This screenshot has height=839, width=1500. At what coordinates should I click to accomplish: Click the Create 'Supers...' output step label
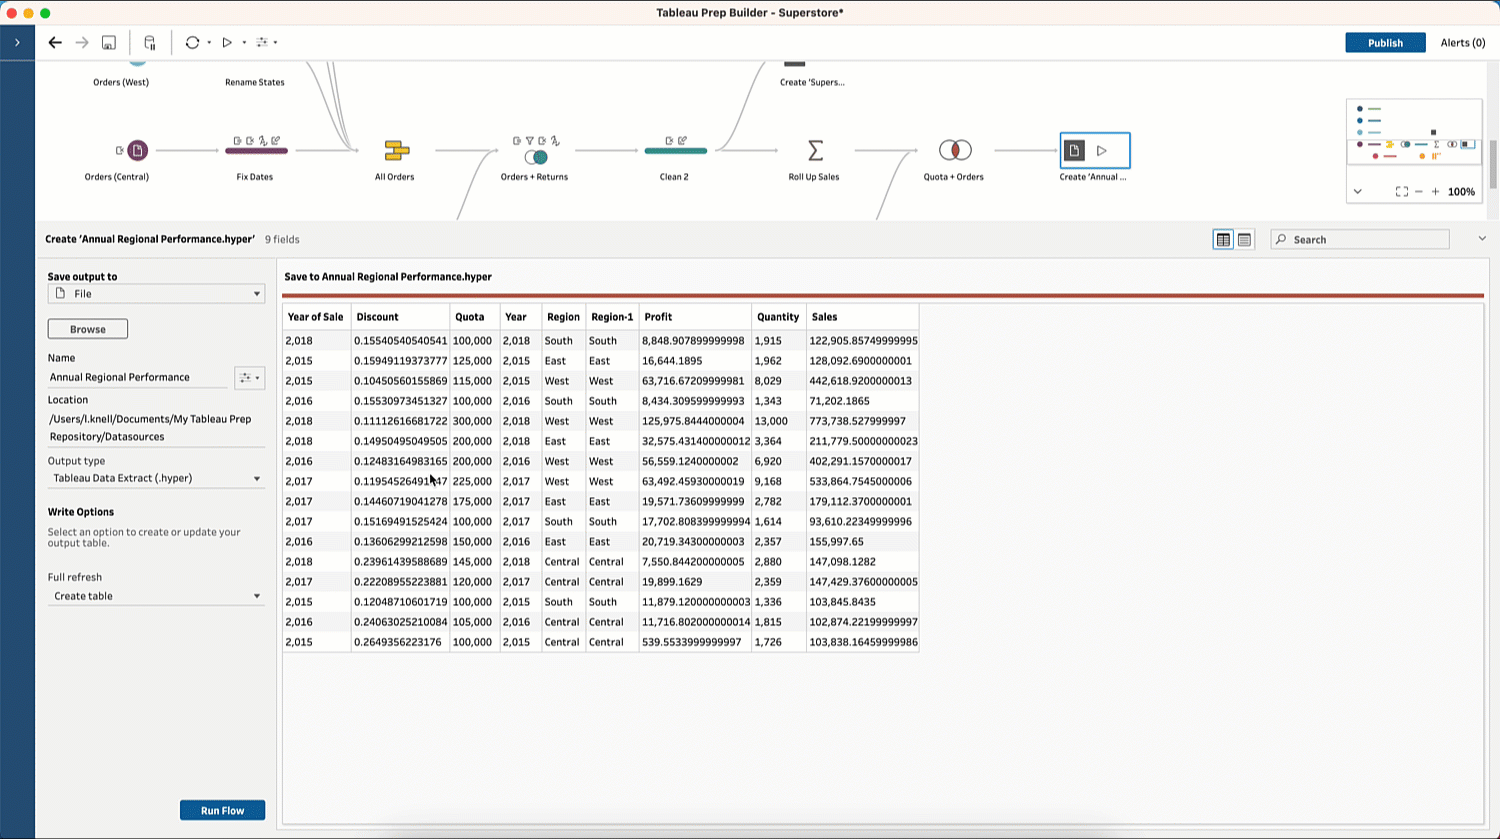pyautogui.click(x=812, y=82)
